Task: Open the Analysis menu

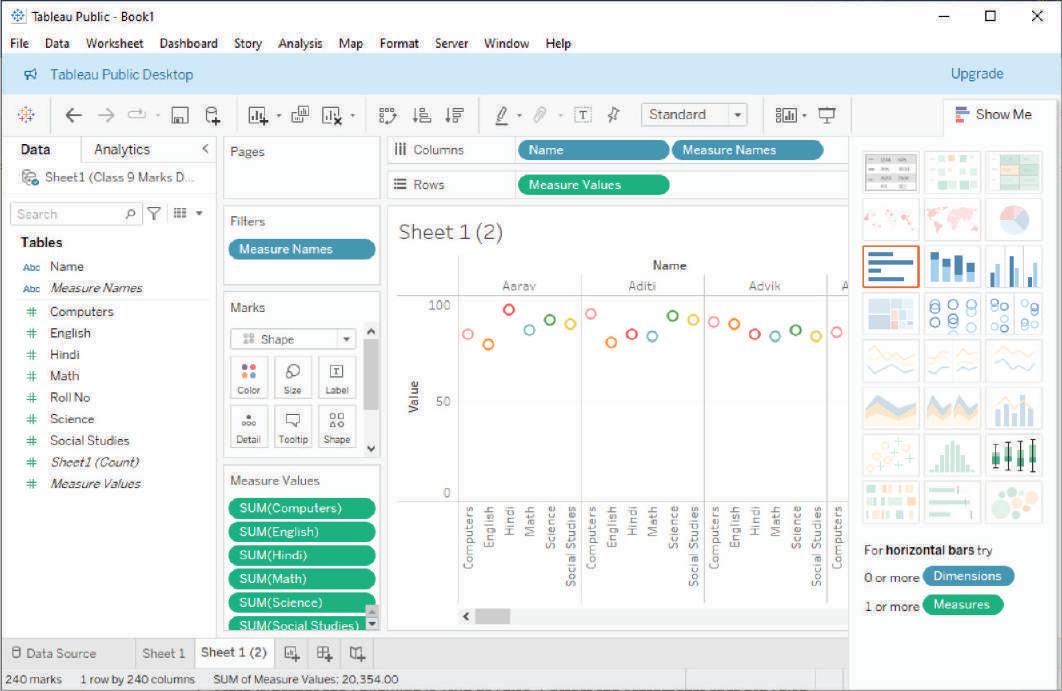Action: [300, 43]
